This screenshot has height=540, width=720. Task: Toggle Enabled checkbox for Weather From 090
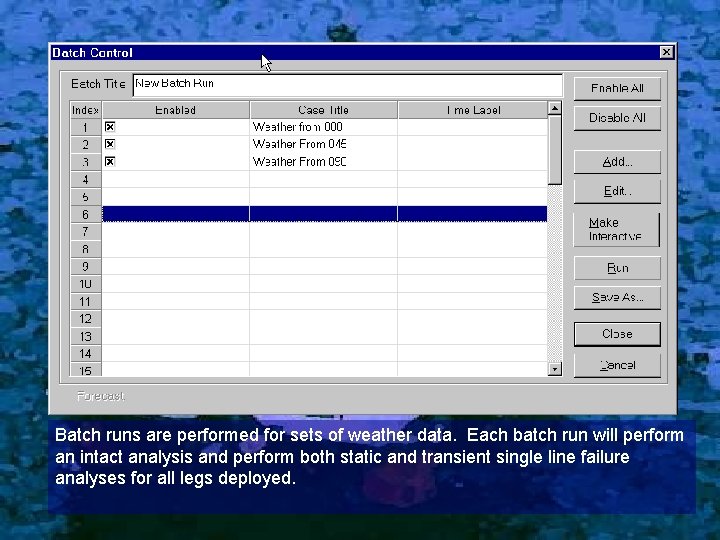point(110,162)
